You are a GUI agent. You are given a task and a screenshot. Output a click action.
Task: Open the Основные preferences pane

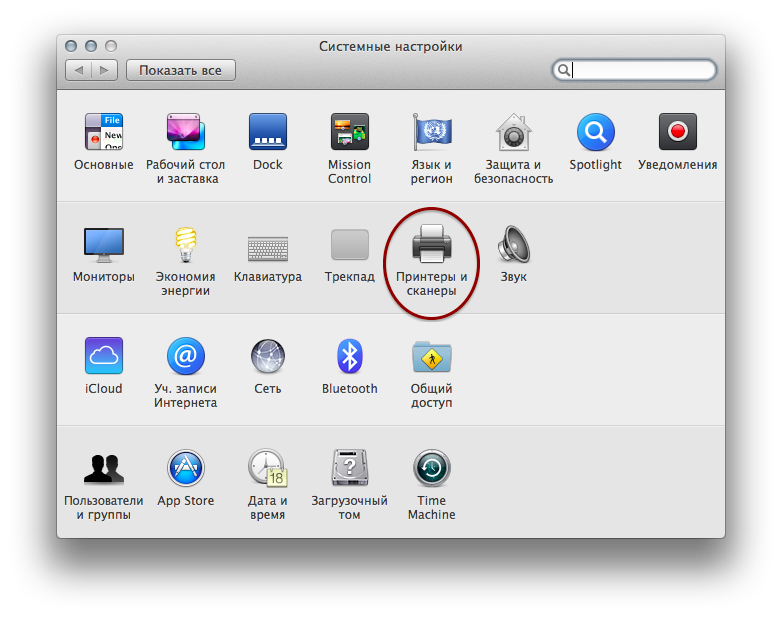coord(104,132)
